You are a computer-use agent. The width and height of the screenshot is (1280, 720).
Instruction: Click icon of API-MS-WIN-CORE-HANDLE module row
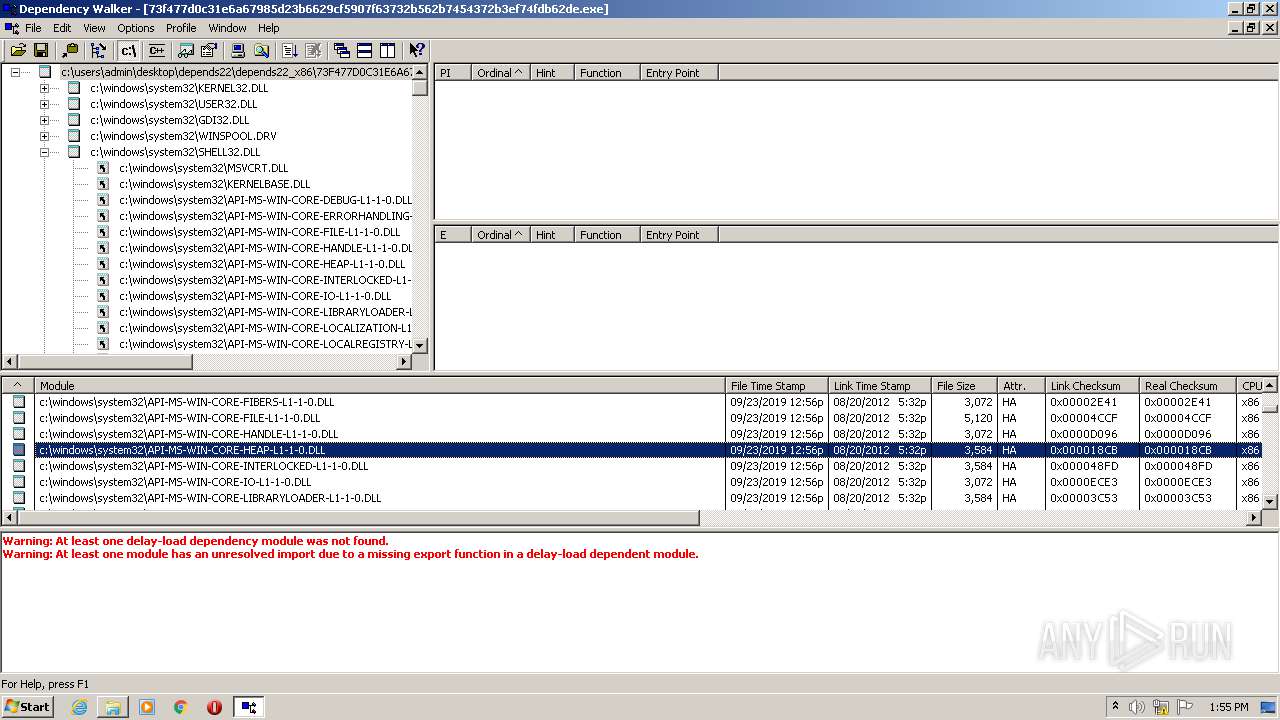point(18,434)
